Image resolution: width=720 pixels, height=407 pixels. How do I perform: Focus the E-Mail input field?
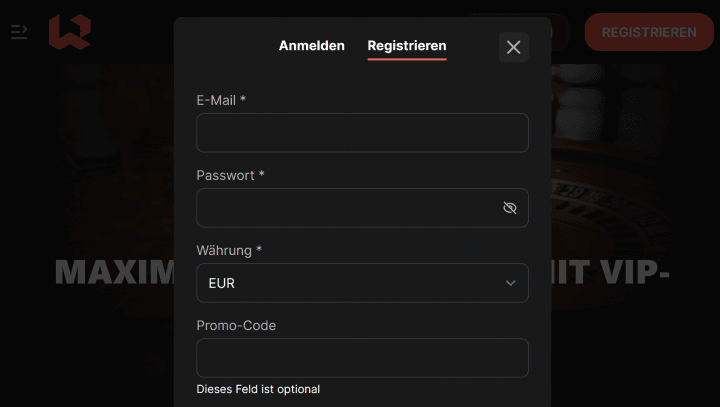pyautogui.click(x=362, y=133)
